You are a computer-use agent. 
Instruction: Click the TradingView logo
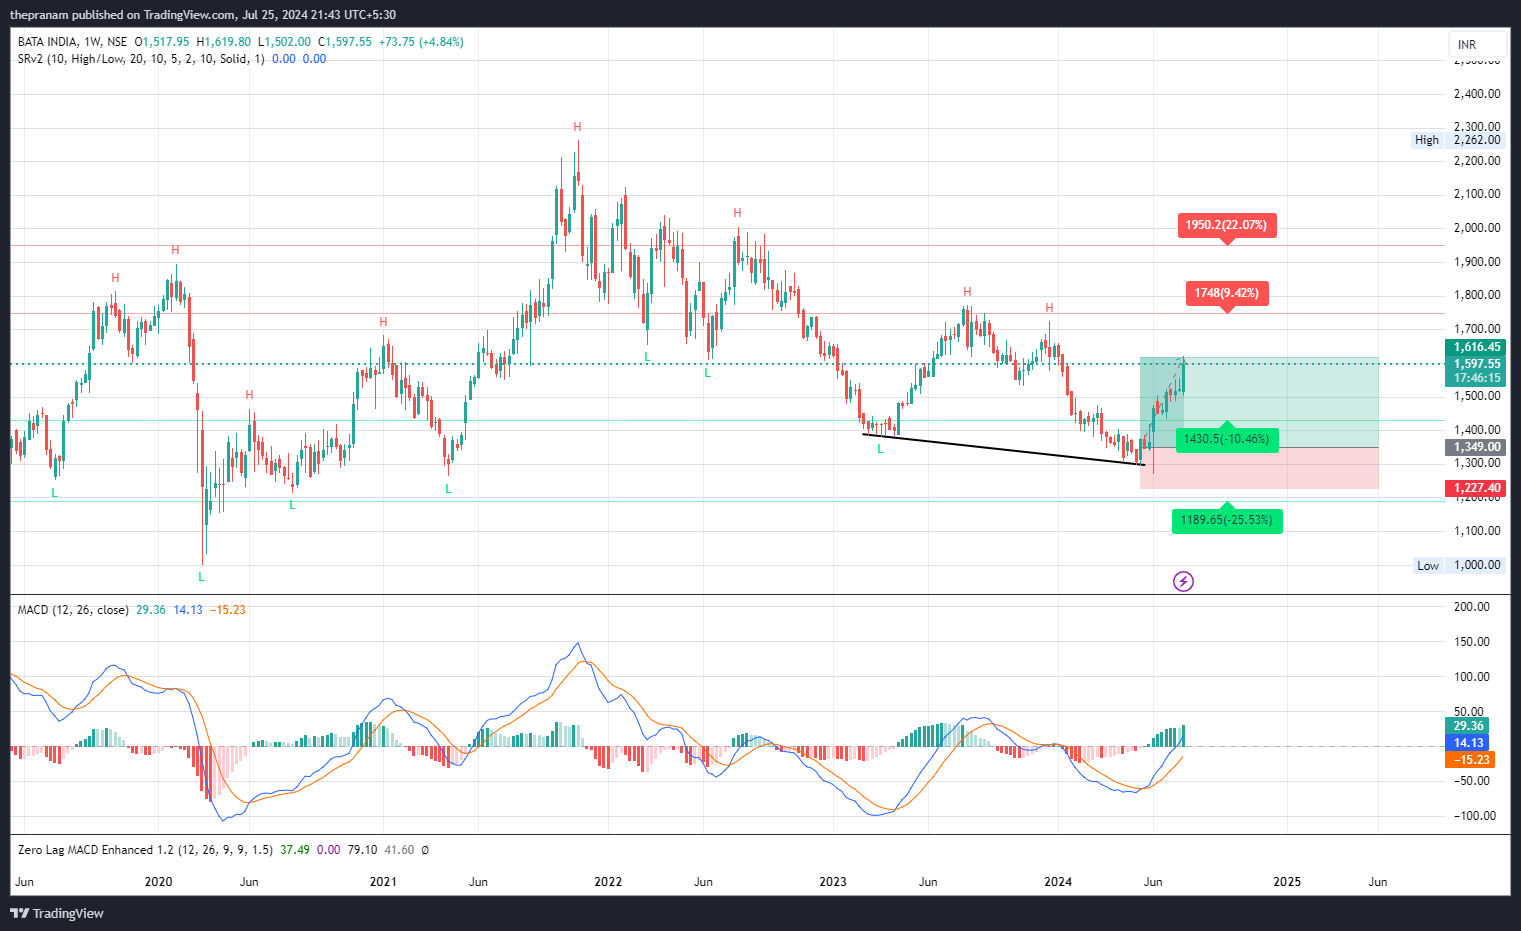point(57,913)
